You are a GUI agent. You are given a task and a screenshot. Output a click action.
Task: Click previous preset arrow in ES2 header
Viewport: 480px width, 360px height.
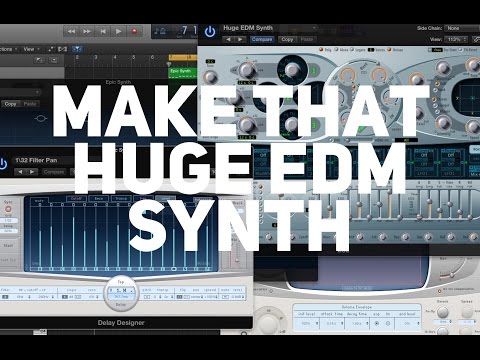pyautogui.click(x=228, y=39)
